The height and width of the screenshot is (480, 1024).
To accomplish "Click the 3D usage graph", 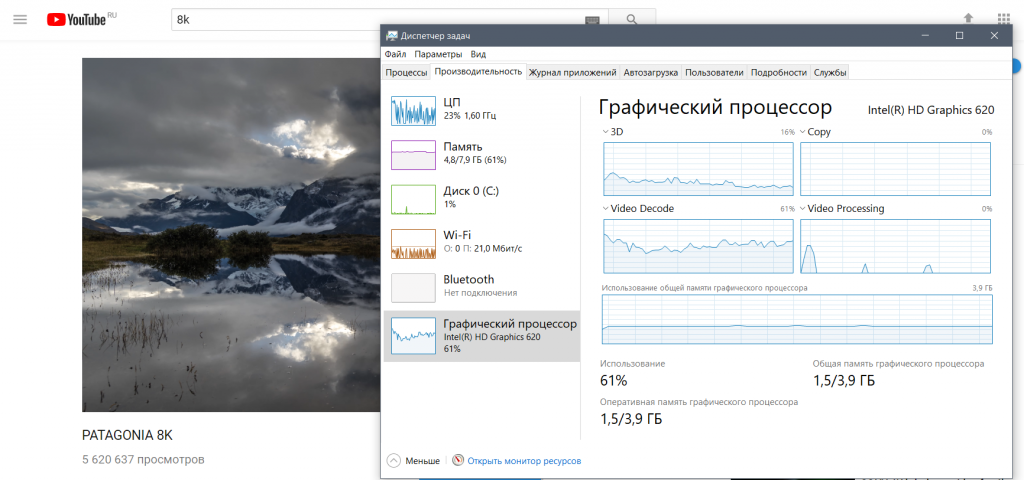I will coord(698,168).
